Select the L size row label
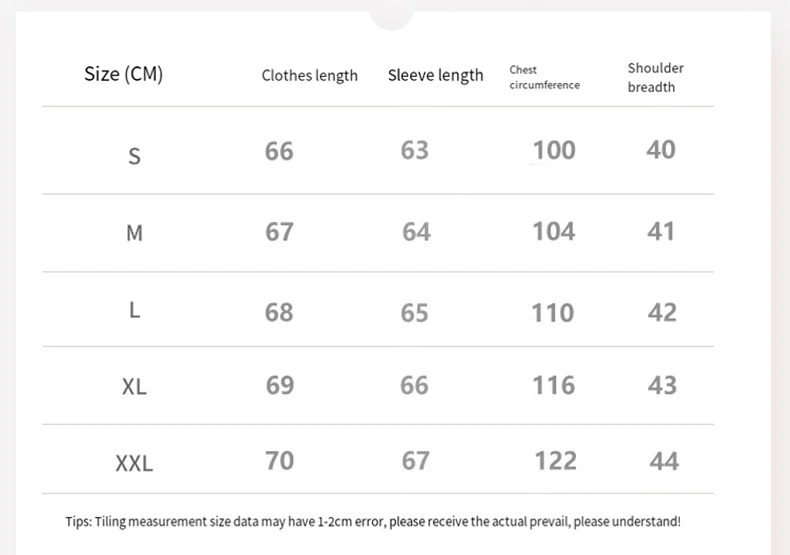This screenshot has width=790, height=555. click(134, 310)
